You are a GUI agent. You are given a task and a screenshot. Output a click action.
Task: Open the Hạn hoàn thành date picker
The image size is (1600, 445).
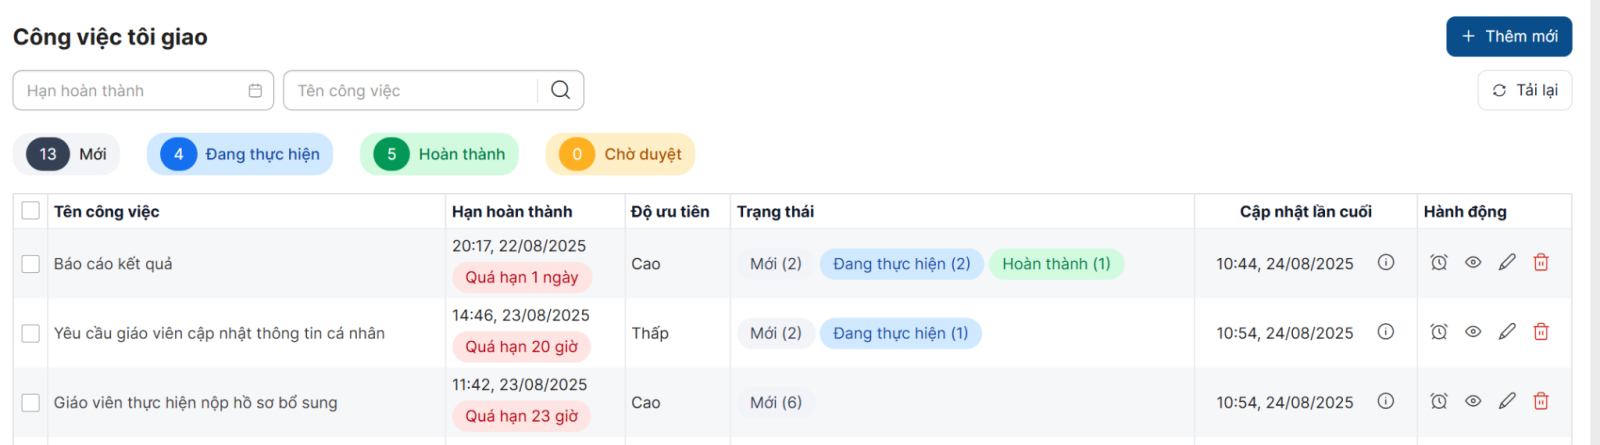pyautogui.click(x=142, y=90)
